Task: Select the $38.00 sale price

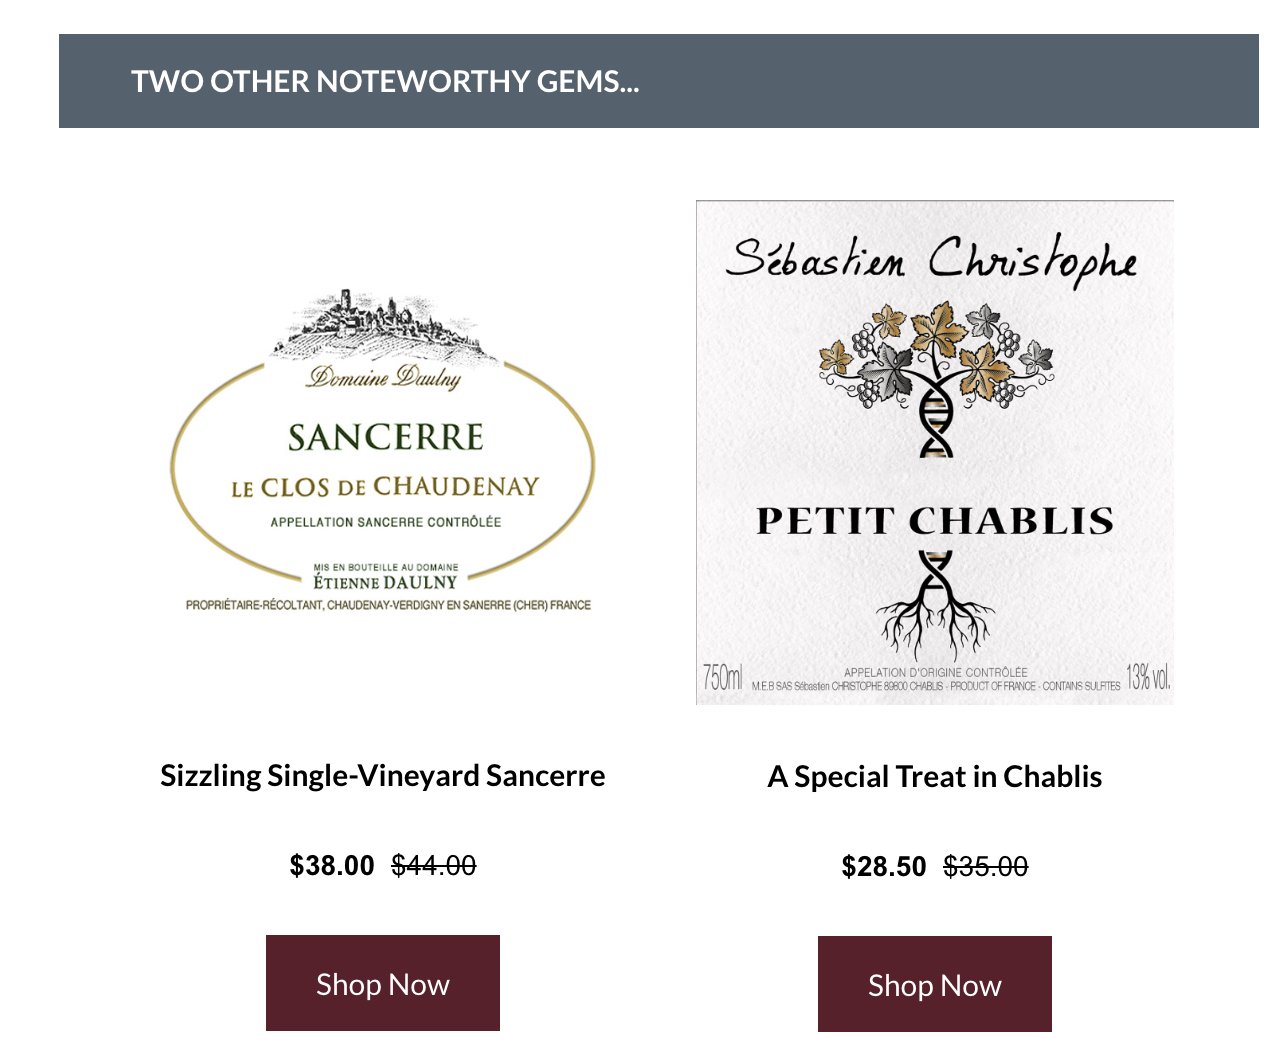Action: tap(332, 865)
